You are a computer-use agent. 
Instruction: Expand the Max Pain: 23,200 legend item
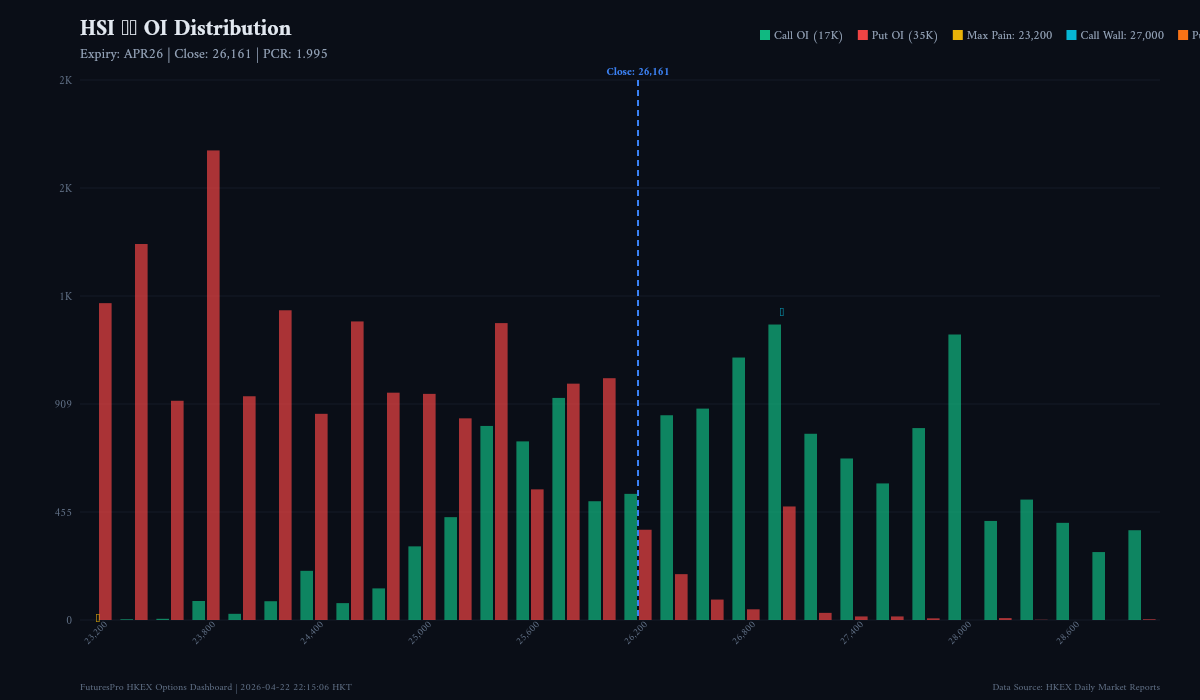pyautogui.click(x=1000, y=34)
